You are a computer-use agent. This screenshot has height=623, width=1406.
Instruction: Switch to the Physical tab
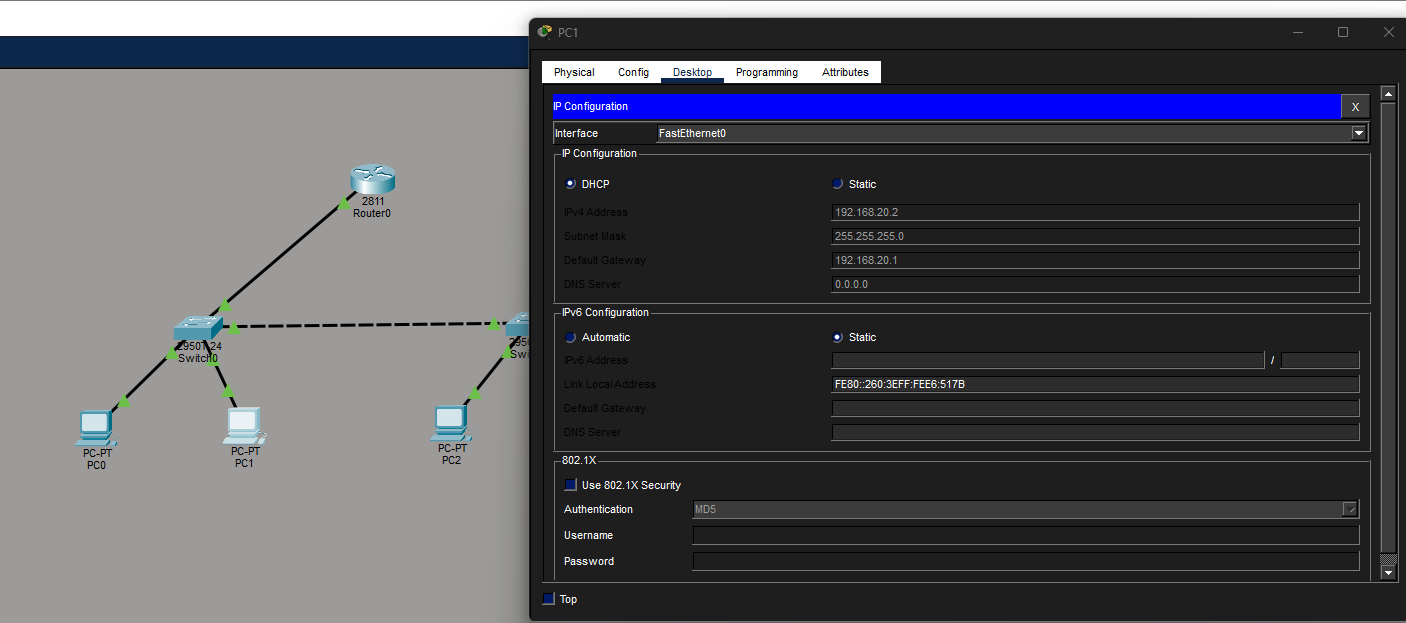tap(574, 72)
